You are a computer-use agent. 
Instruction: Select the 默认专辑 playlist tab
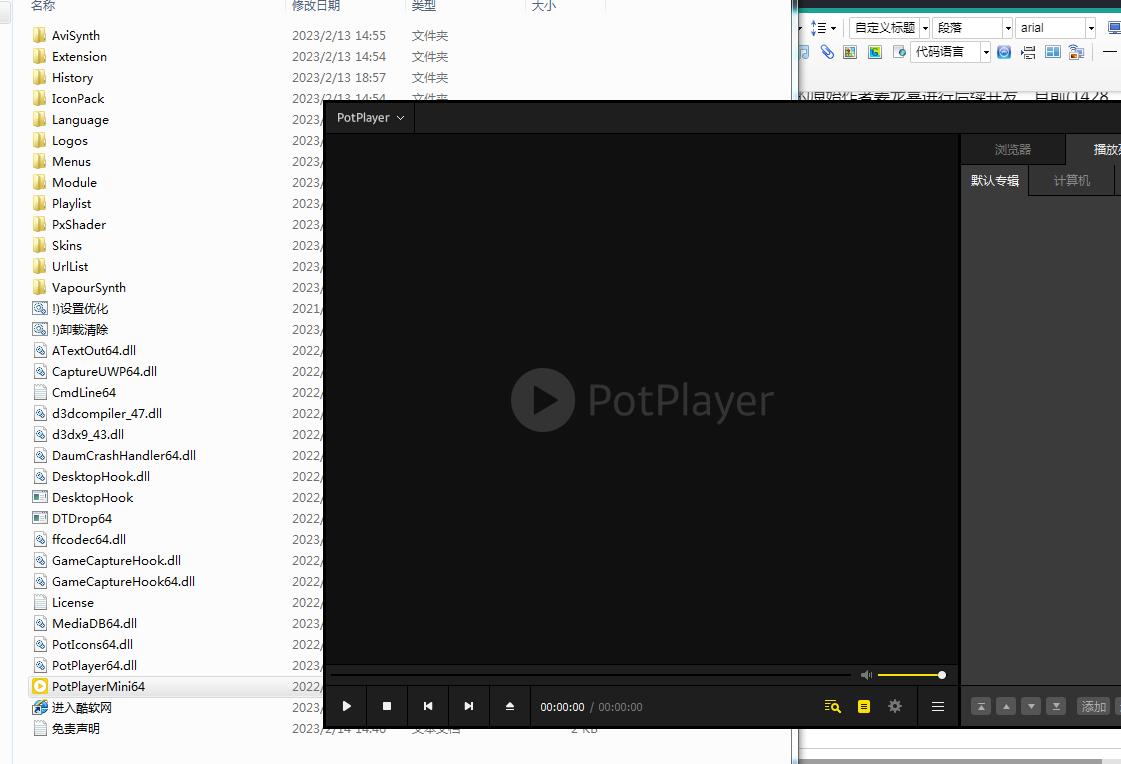994,180
